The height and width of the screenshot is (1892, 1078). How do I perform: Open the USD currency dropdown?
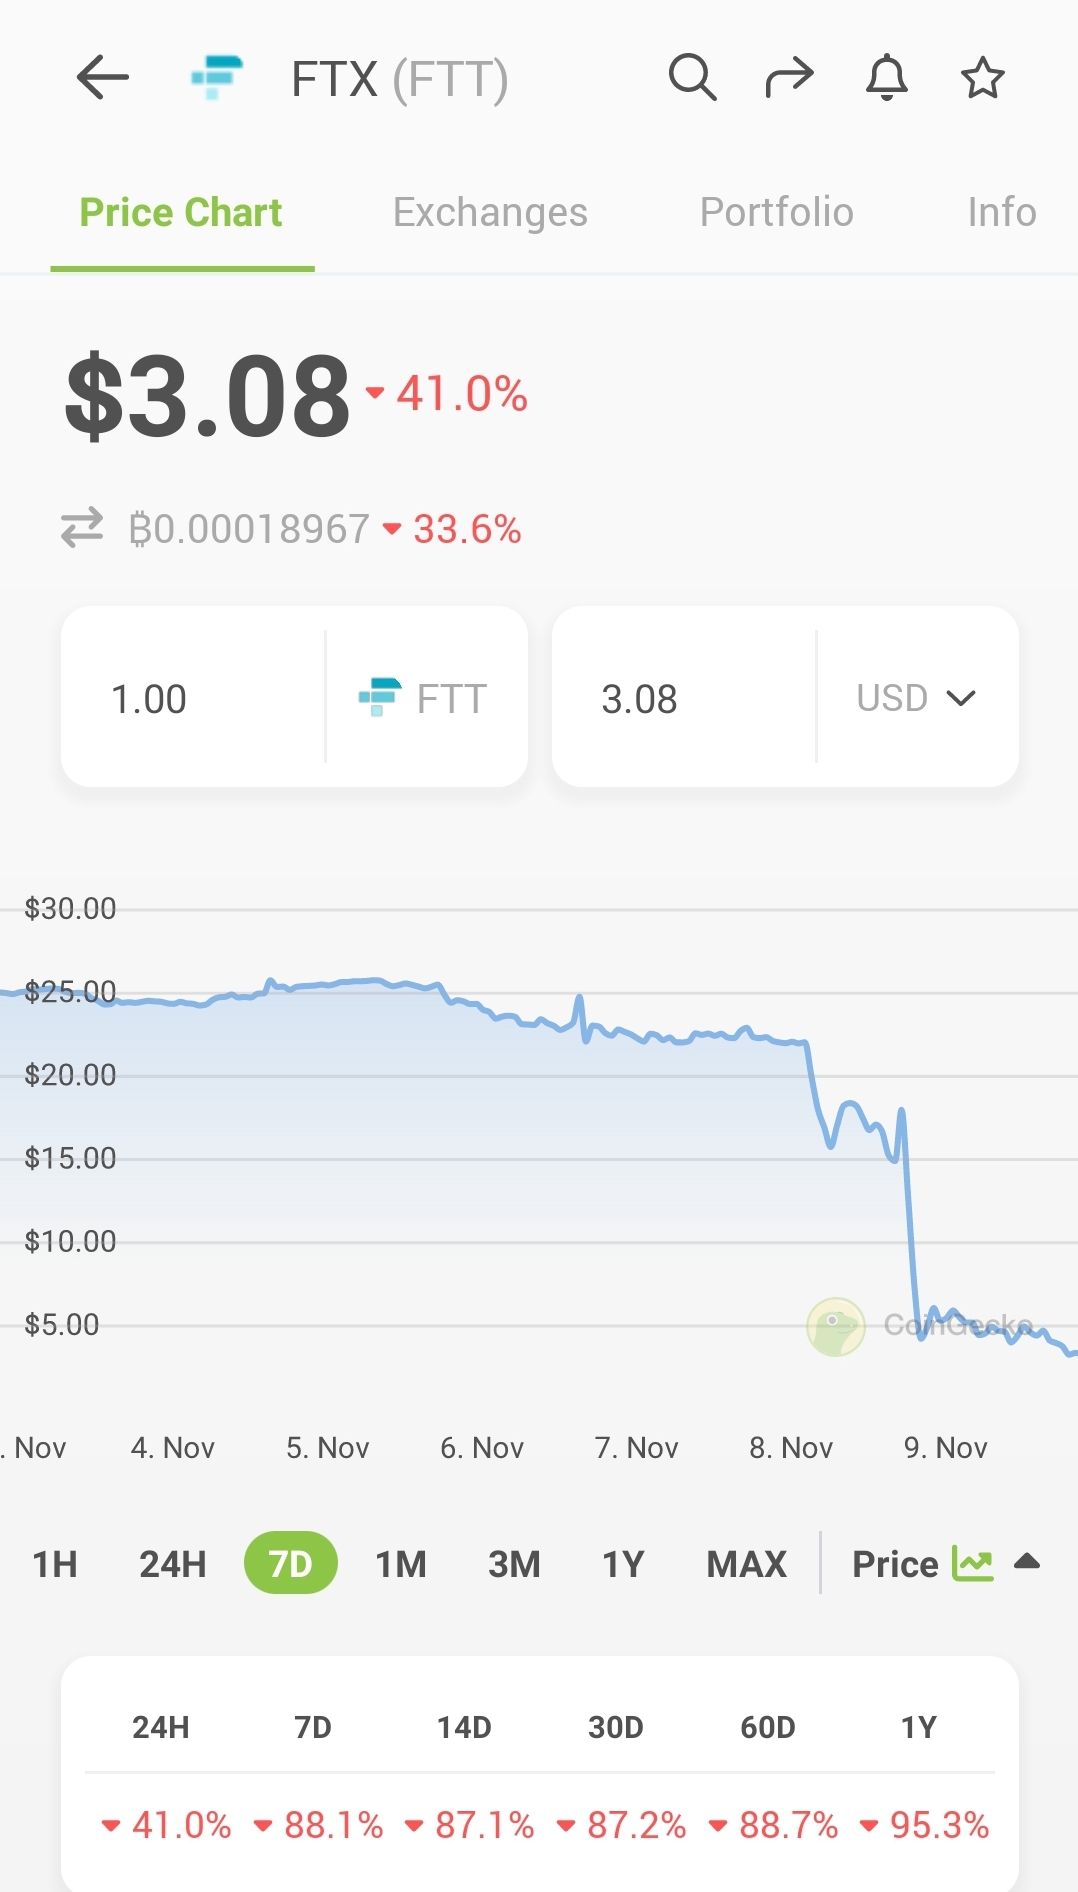pyautogui.click(x=917, y=697)
